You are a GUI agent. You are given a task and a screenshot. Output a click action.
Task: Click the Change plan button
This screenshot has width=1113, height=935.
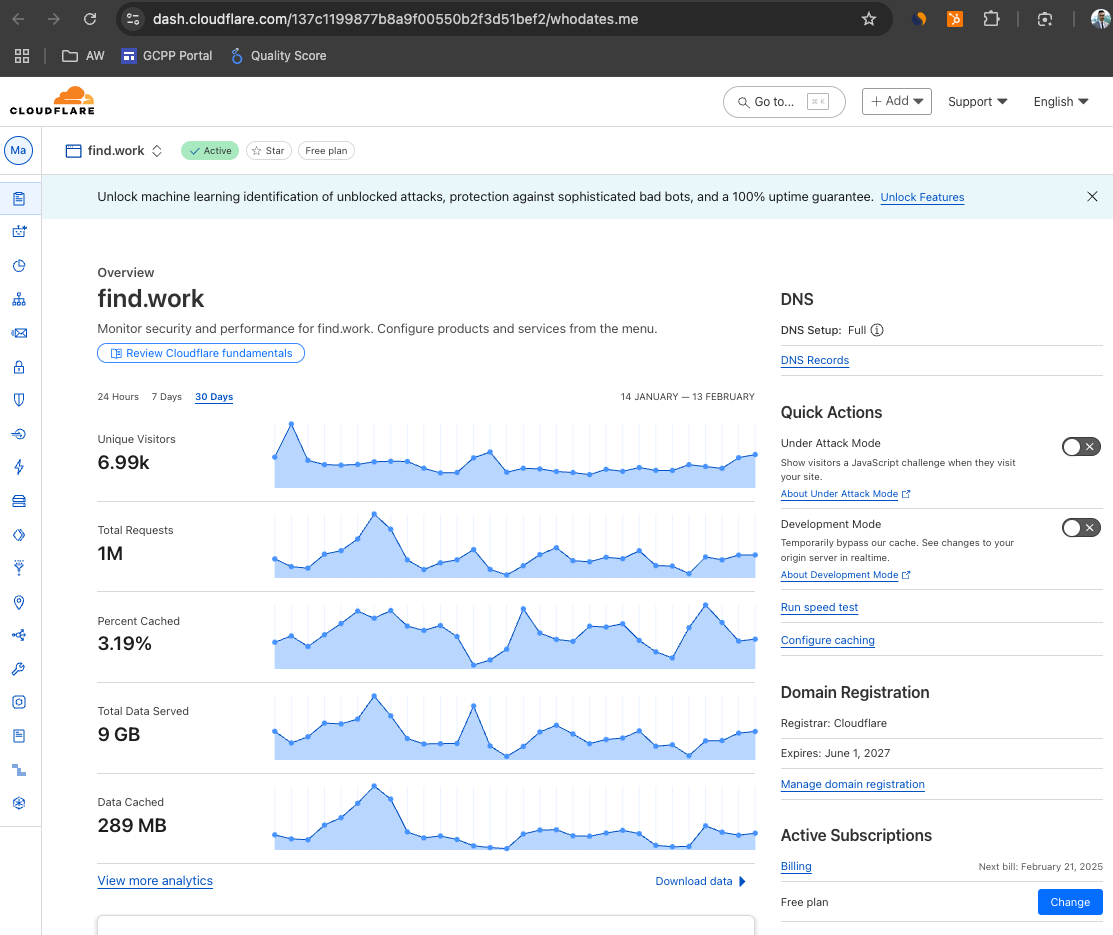pyautogui.click(x=1070, y=902)
